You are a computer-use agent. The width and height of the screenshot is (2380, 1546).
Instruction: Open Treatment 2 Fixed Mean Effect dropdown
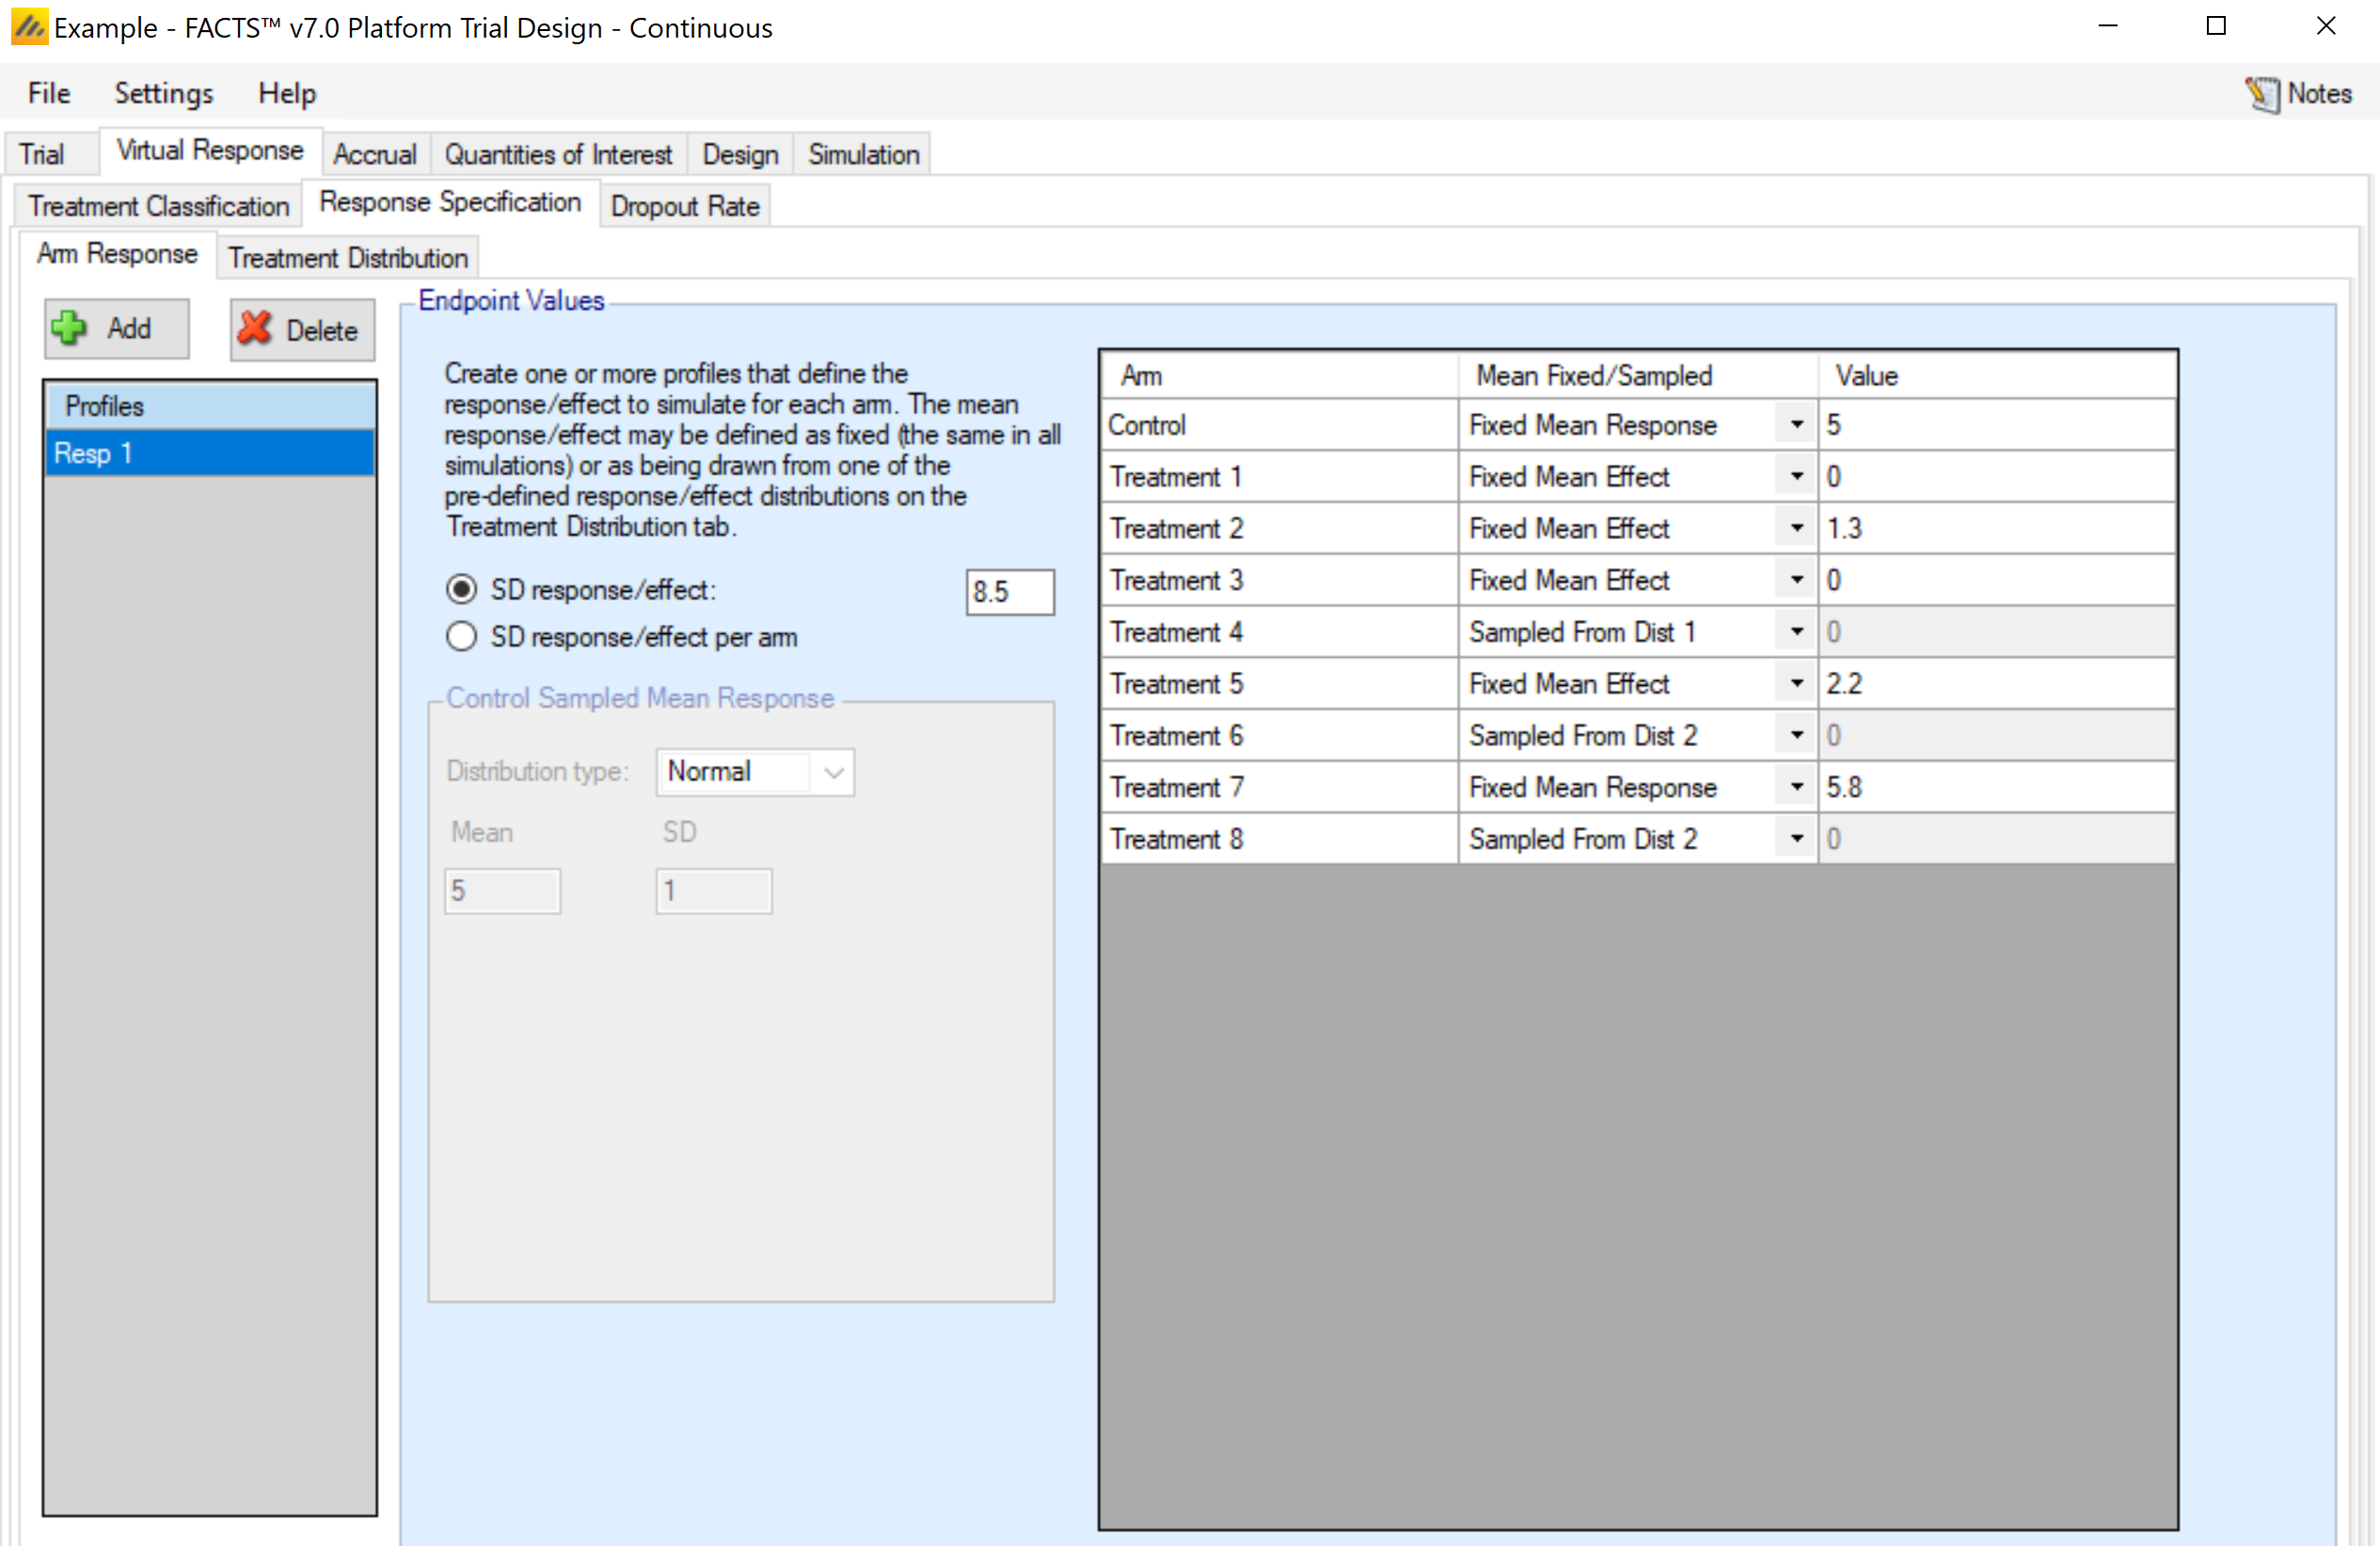pos(1796,528)
